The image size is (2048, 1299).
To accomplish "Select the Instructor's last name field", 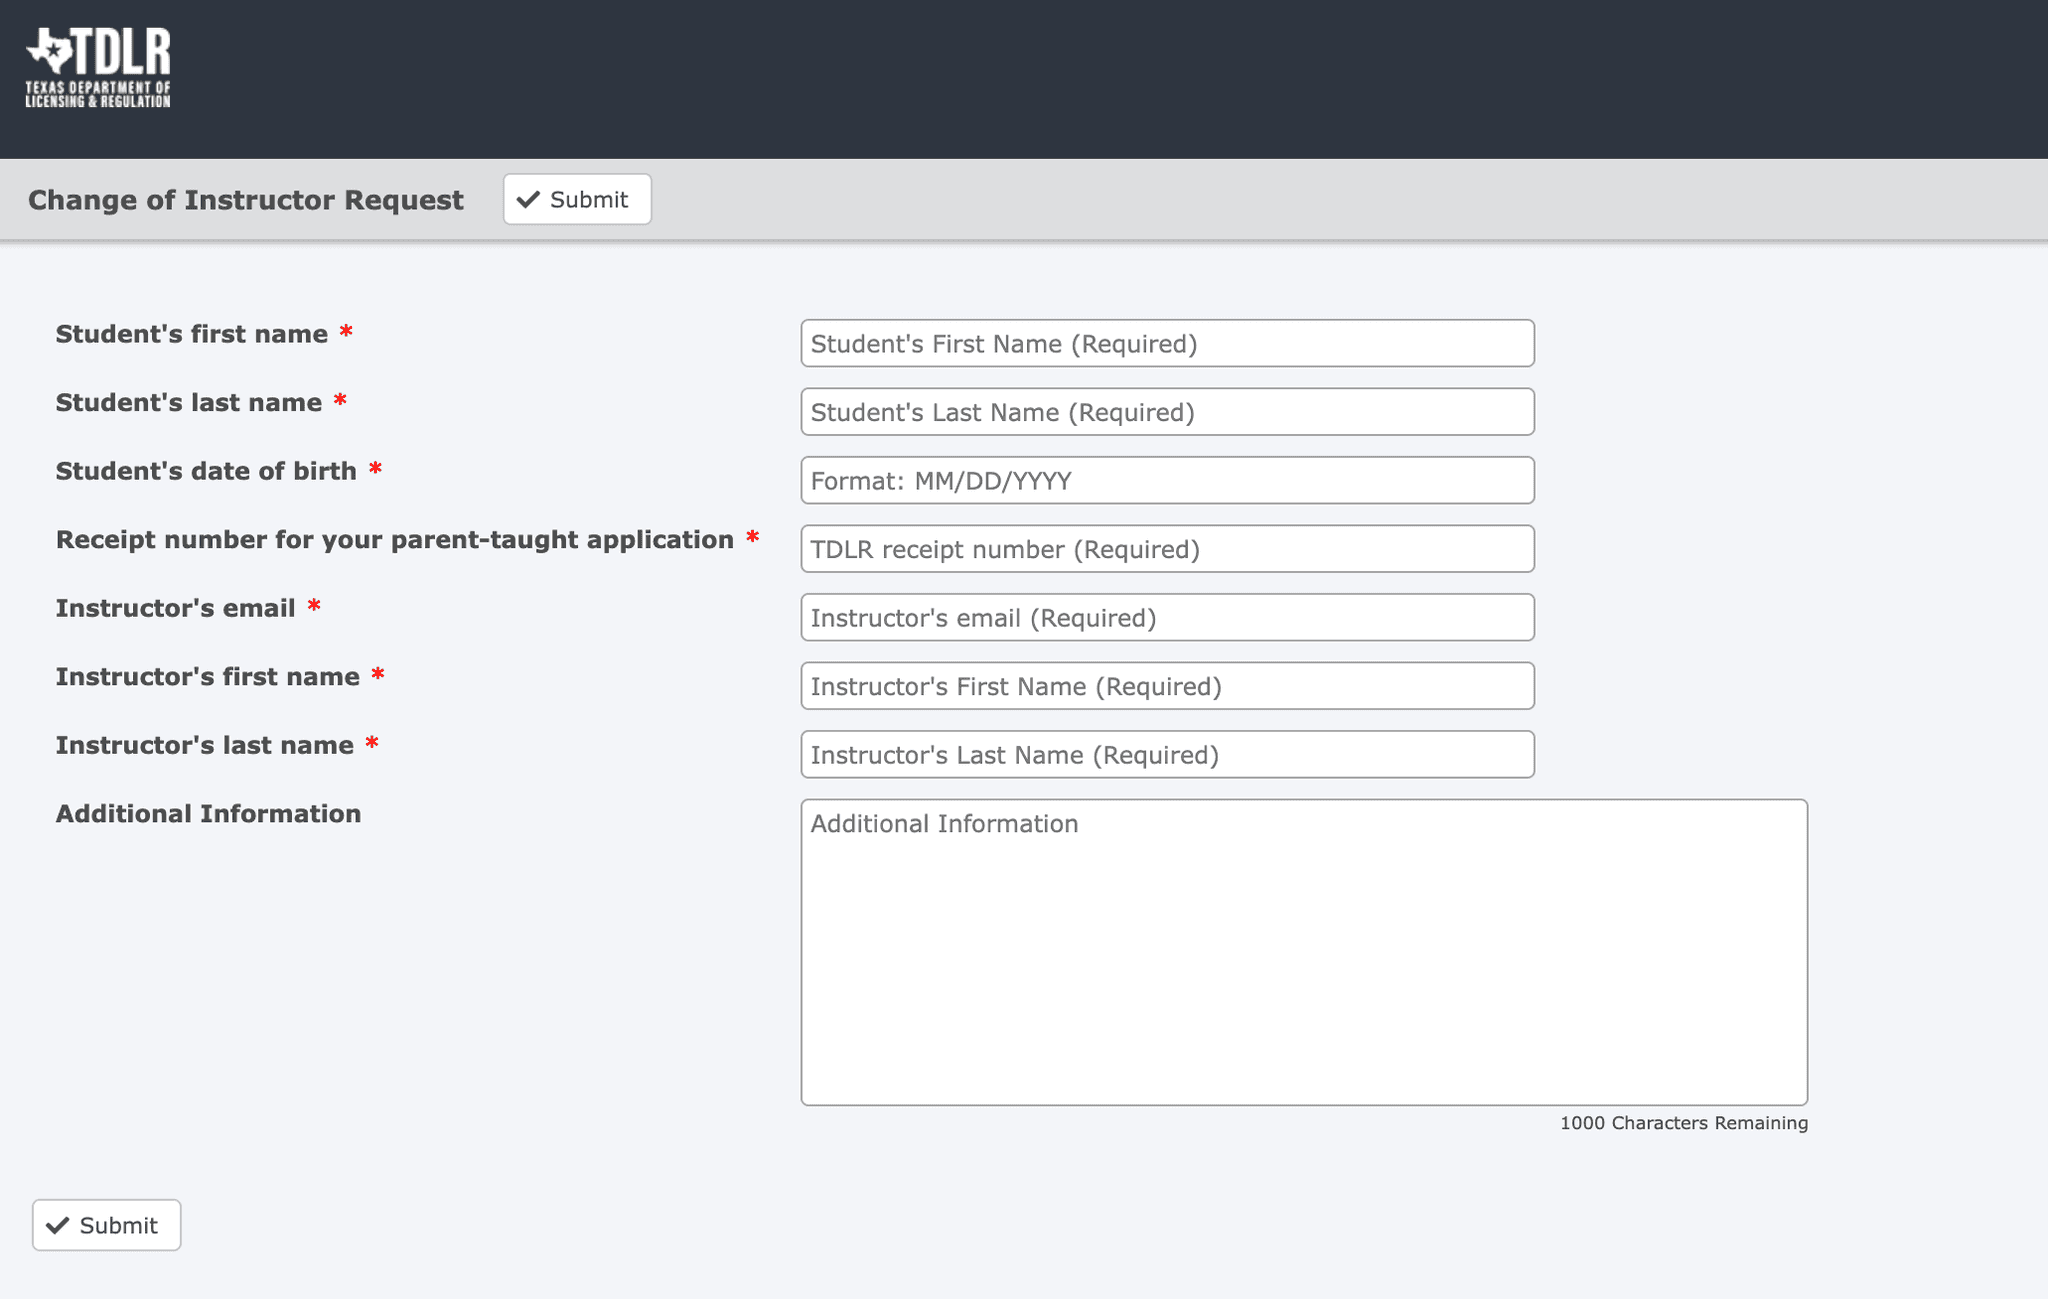I will tap(1166, 754).
